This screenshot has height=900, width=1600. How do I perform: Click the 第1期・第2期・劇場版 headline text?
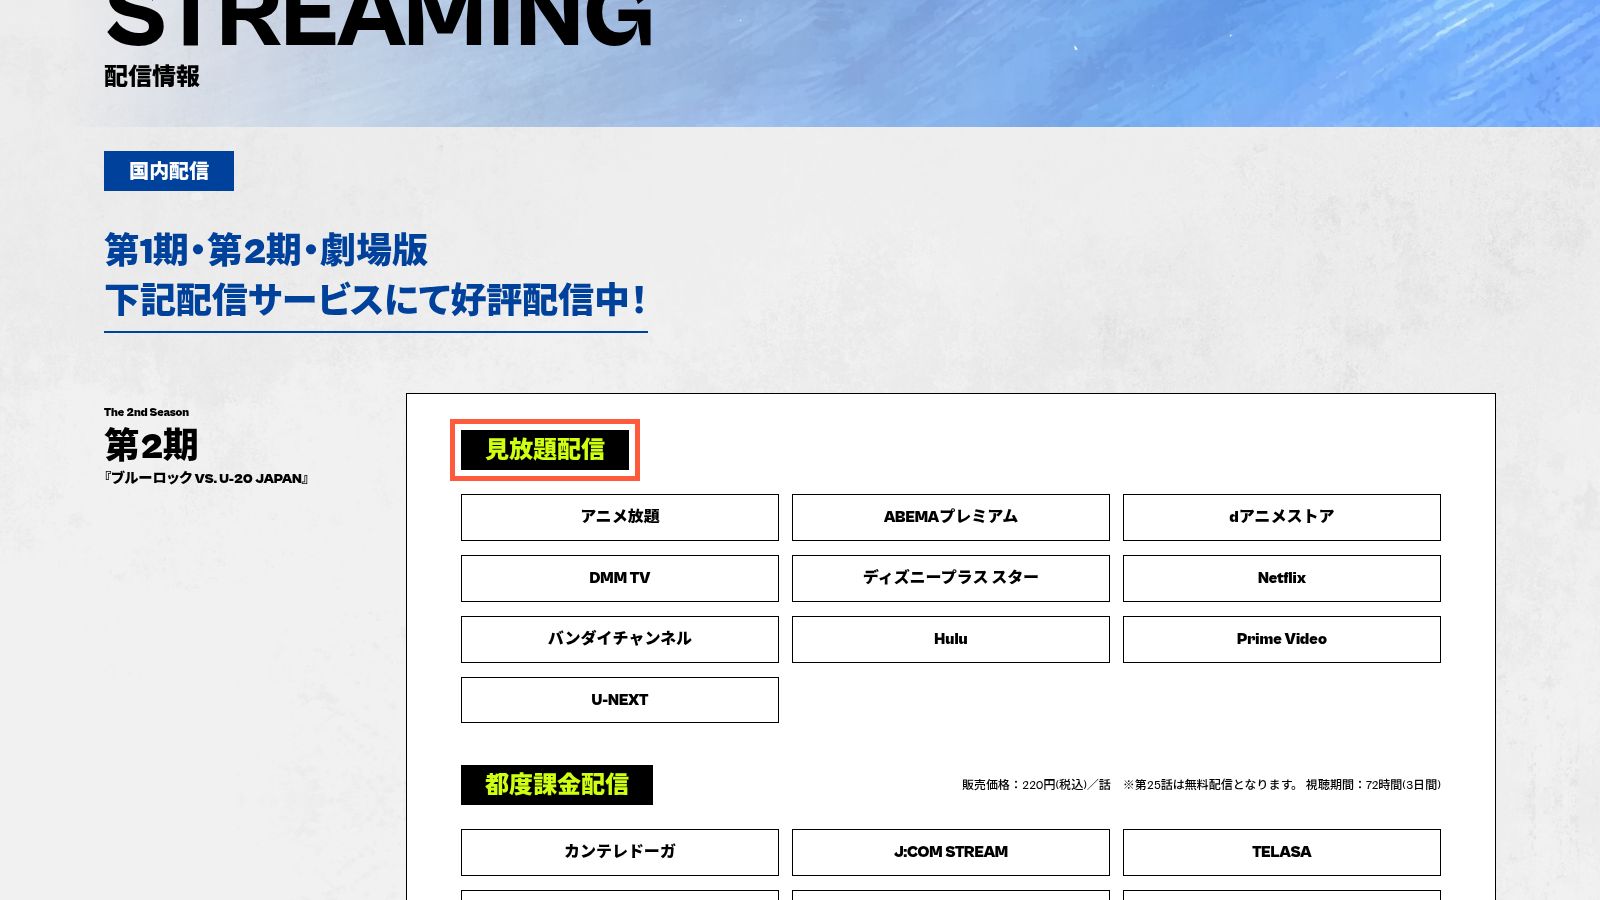pos(266,250)
